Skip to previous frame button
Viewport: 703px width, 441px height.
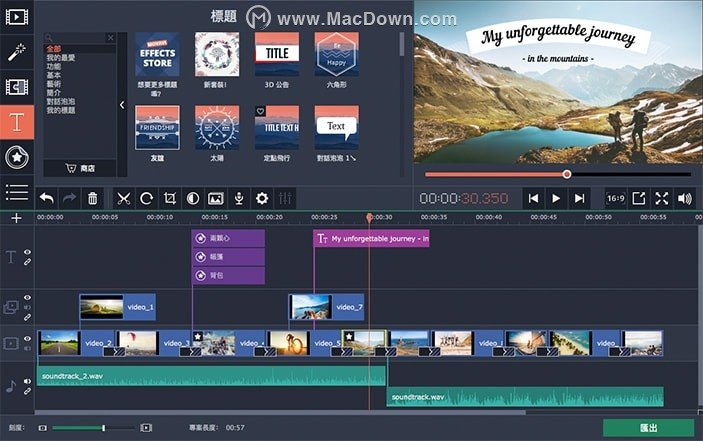[533, 198]
